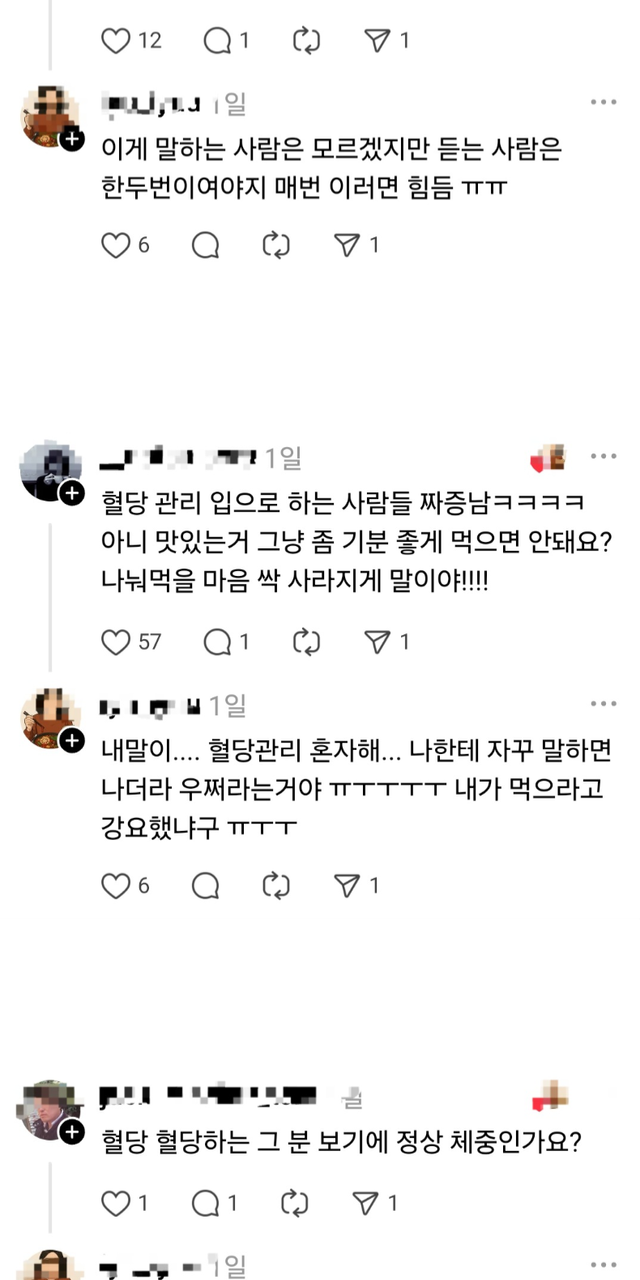Repost the "이게 말하는 사람은" comment
The height and width of the screenshot is (1280, 640).
(275, 245)
